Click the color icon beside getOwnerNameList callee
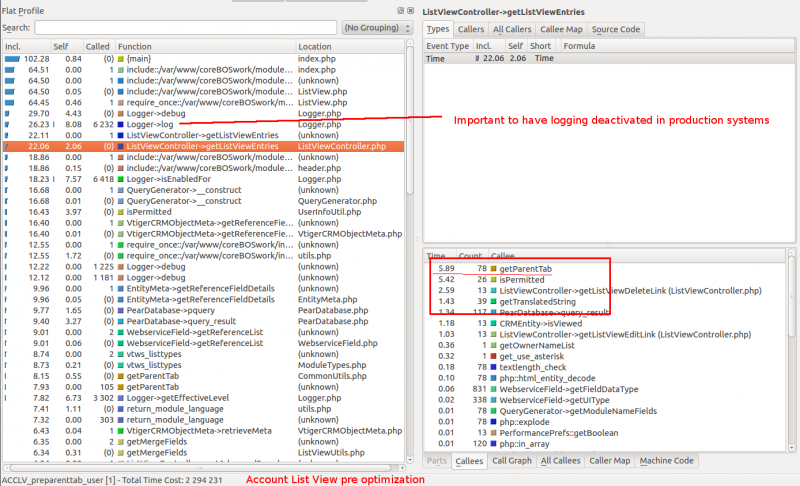This screenshot has width=800, height=486. pos(493,345)
